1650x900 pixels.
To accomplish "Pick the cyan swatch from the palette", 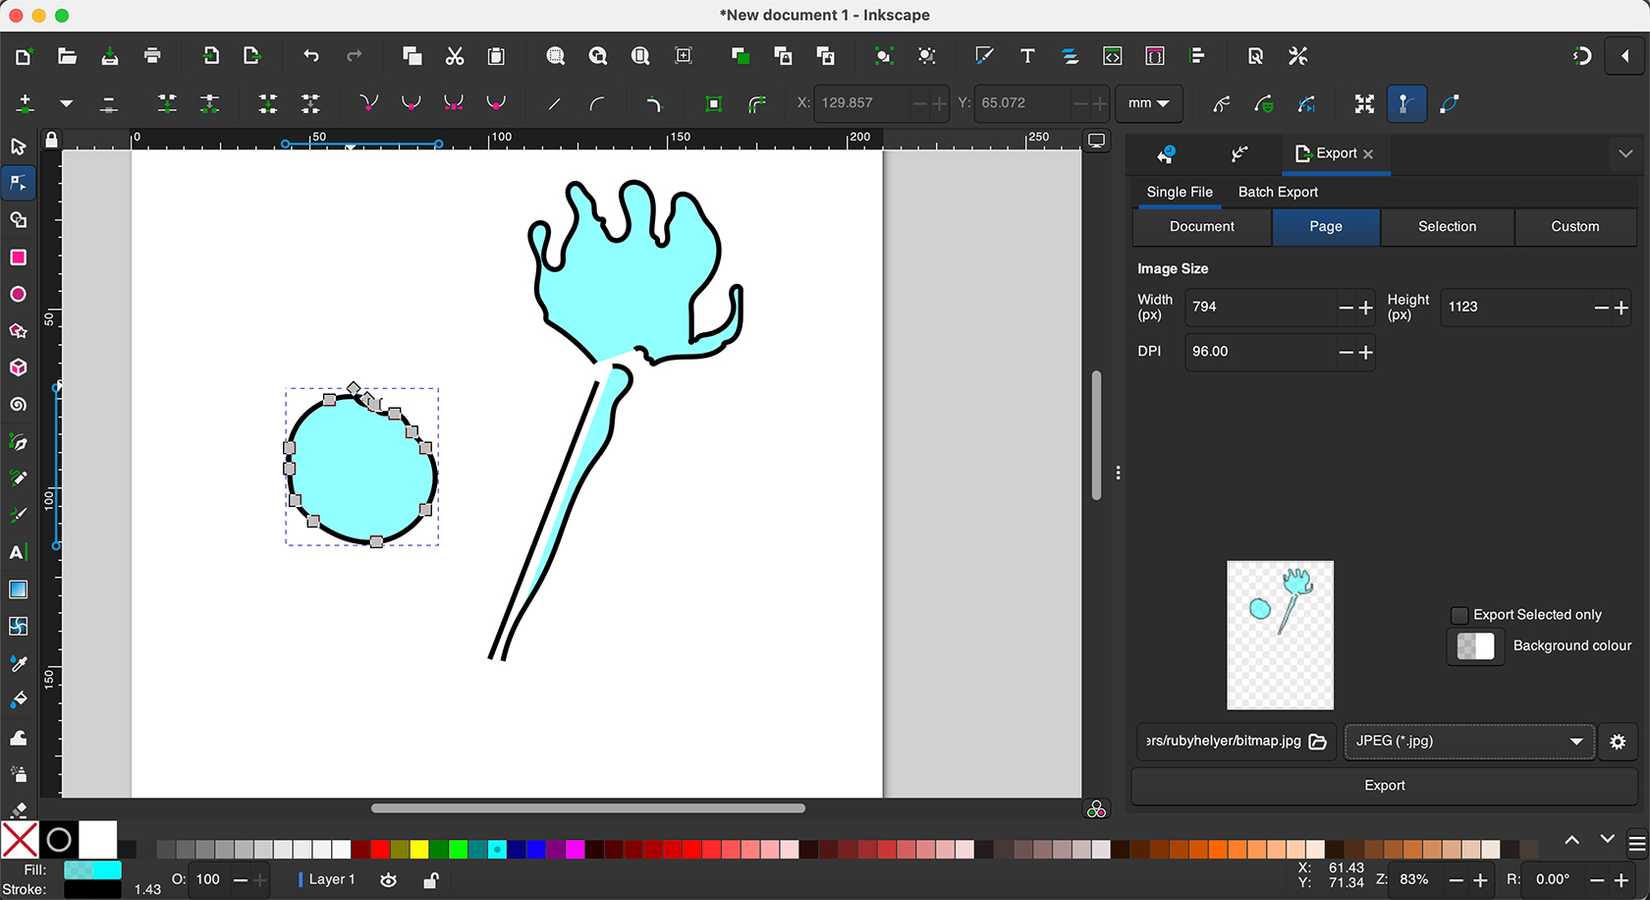I will (496, 849).
